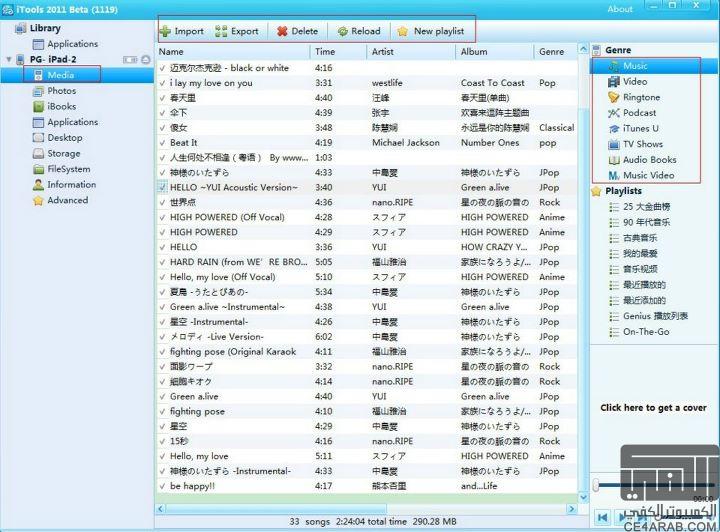Viewport: 720px width, 532px height.
Task: Open the playlist starting with 25
Action: tap(640, 207)
